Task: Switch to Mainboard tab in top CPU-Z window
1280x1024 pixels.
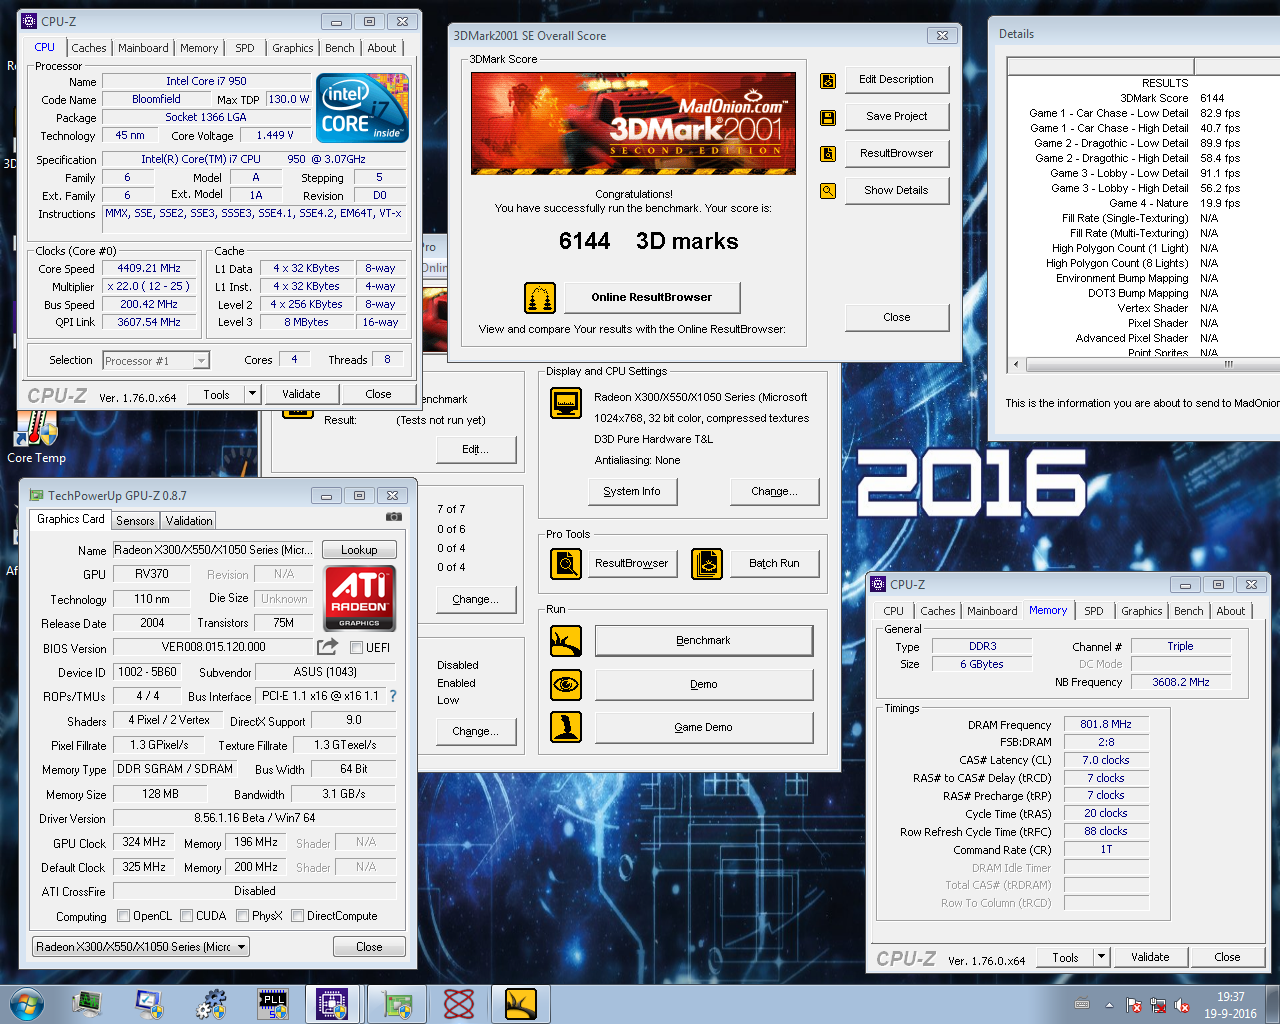Action: pos(143,48)
